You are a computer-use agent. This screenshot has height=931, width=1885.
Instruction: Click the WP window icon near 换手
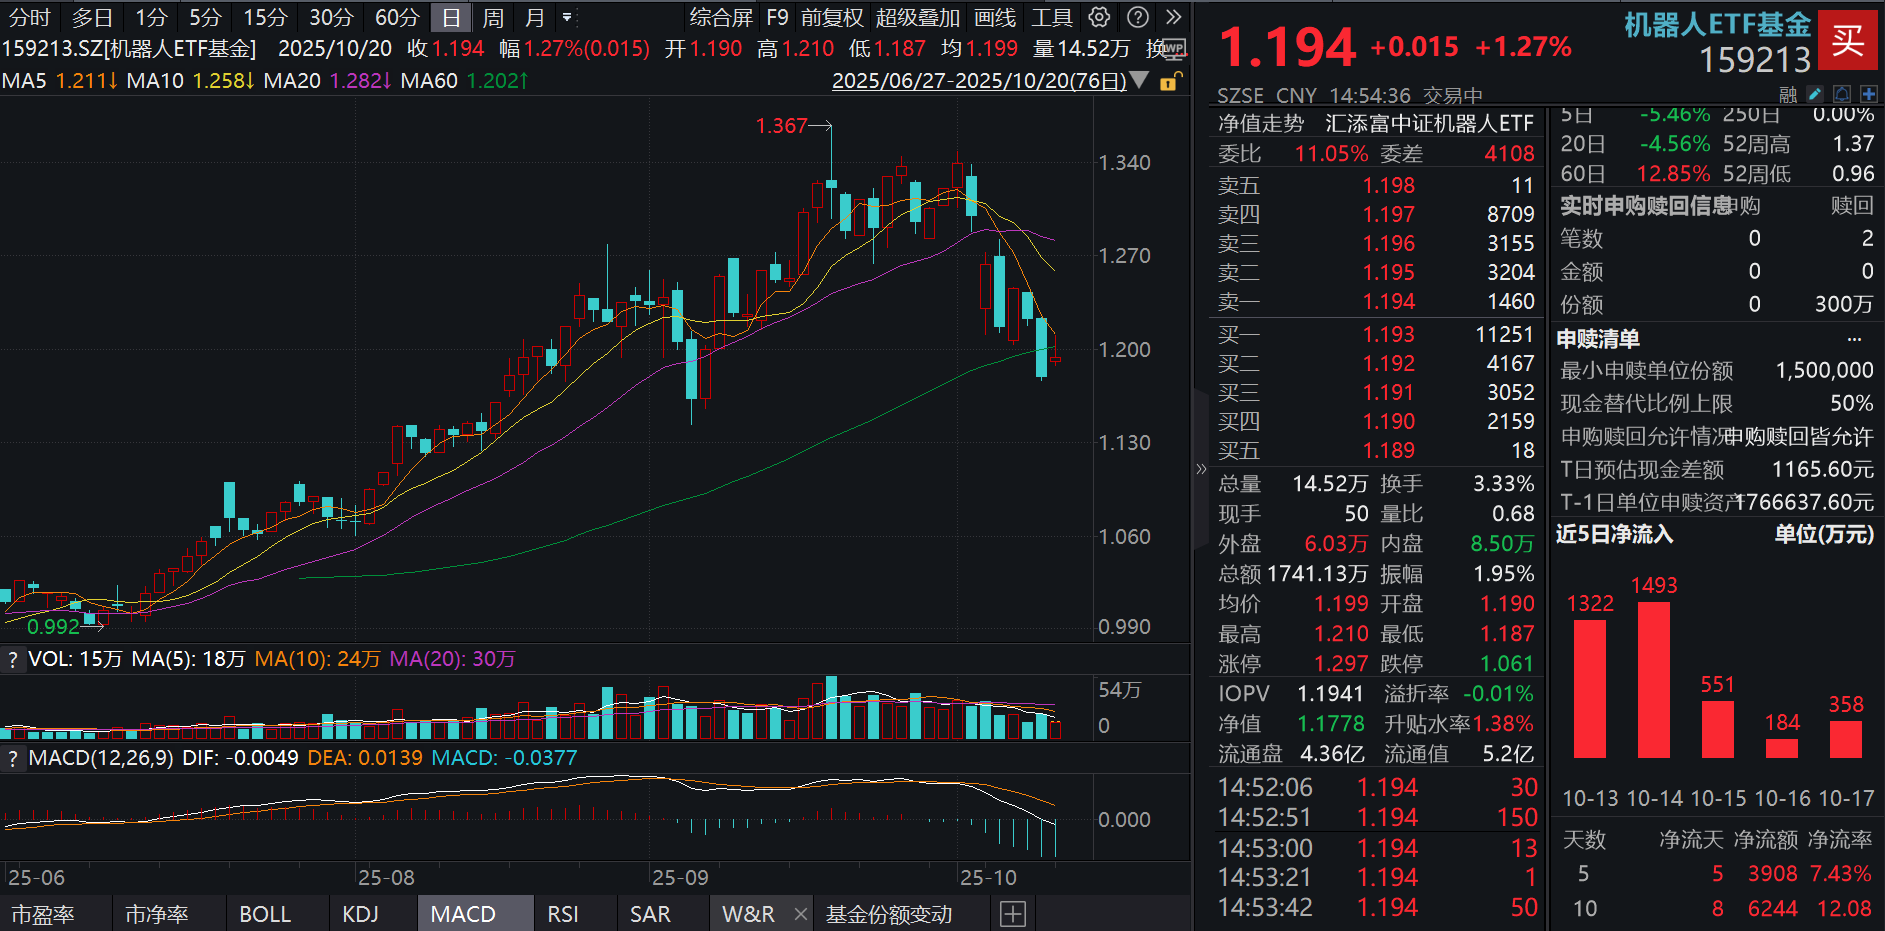pos(1176,47)
